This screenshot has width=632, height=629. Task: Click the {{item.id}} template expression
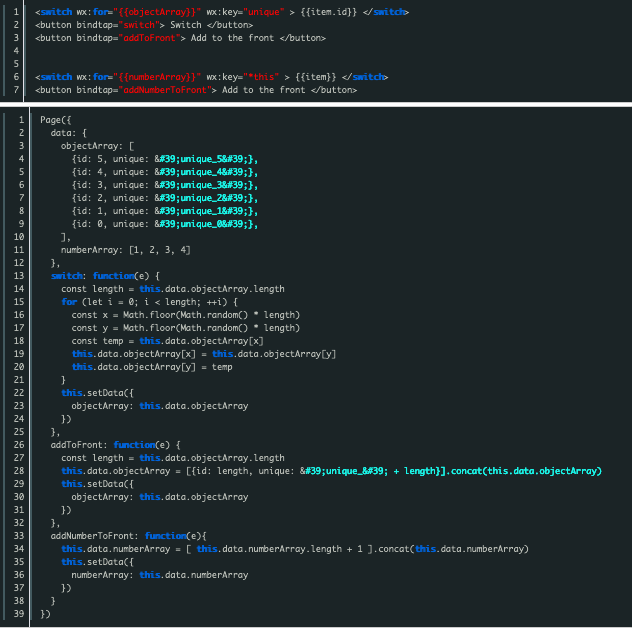pyautogui.click(x=325, y=12)
